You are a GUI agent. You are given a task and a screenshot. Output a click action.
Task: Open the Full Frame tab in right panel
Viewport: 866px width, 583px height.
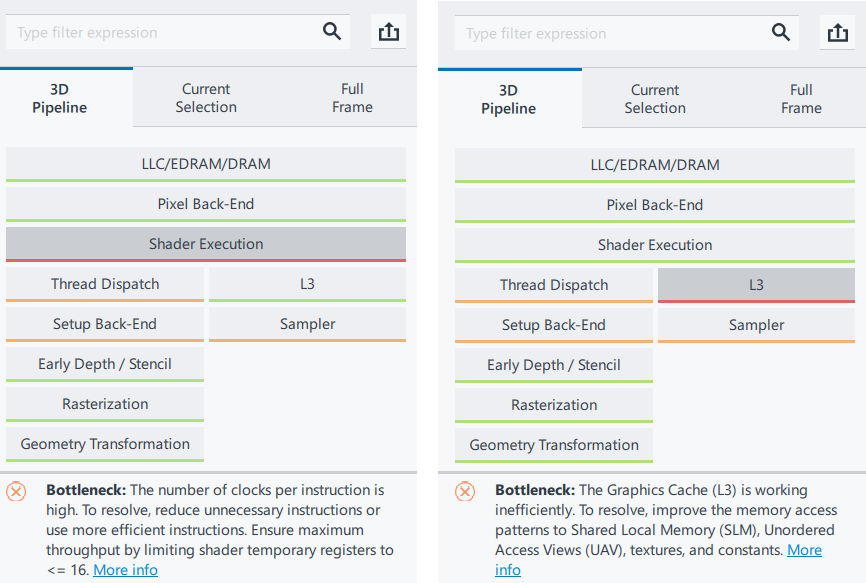coord(801,99)
